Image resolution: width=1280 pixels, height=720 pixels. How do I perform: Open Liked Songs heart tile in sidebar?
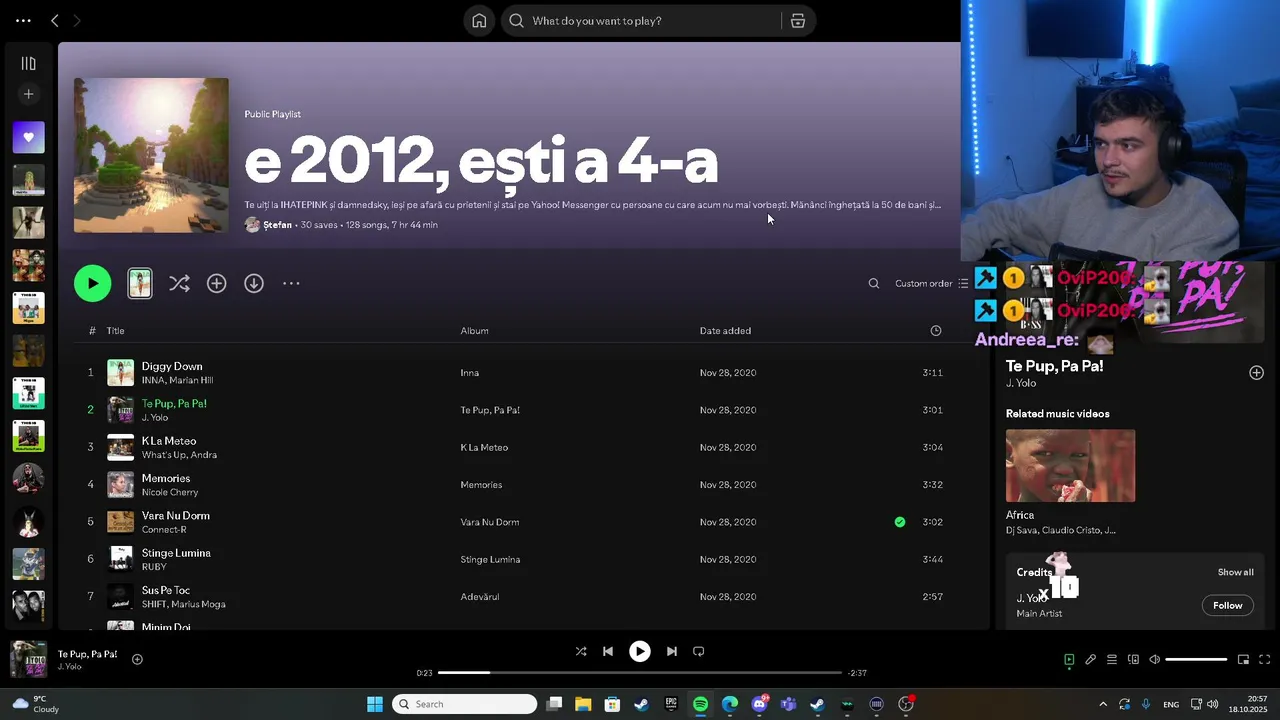pyautogui.click(x=28, y=137)
